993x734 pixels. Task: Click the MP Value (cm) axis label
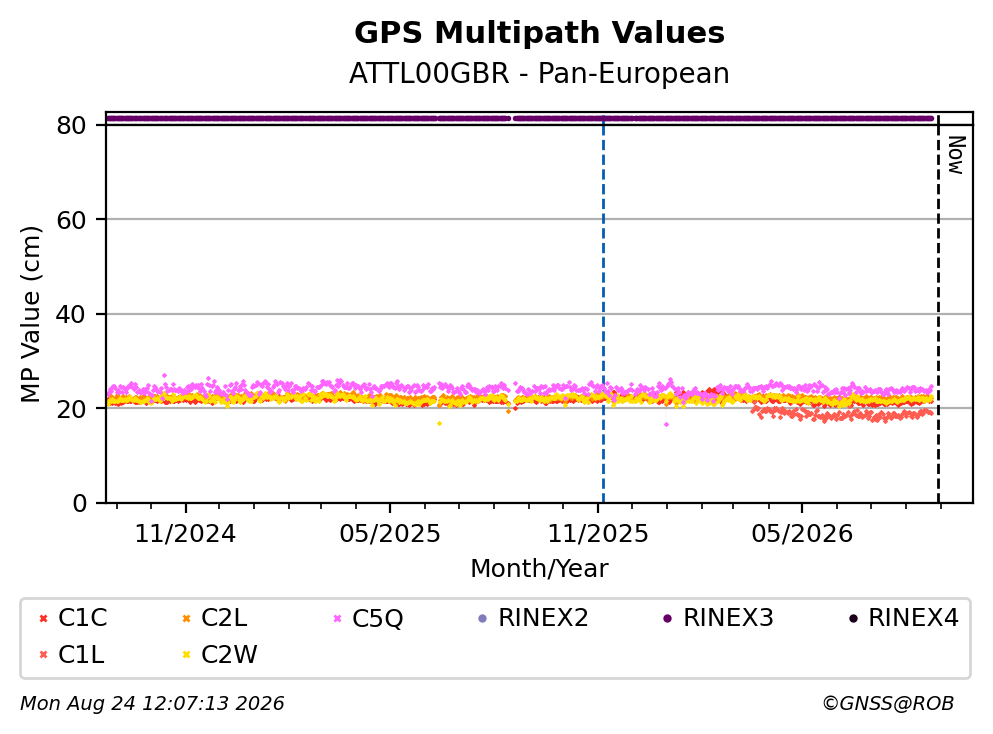point(30,314)
